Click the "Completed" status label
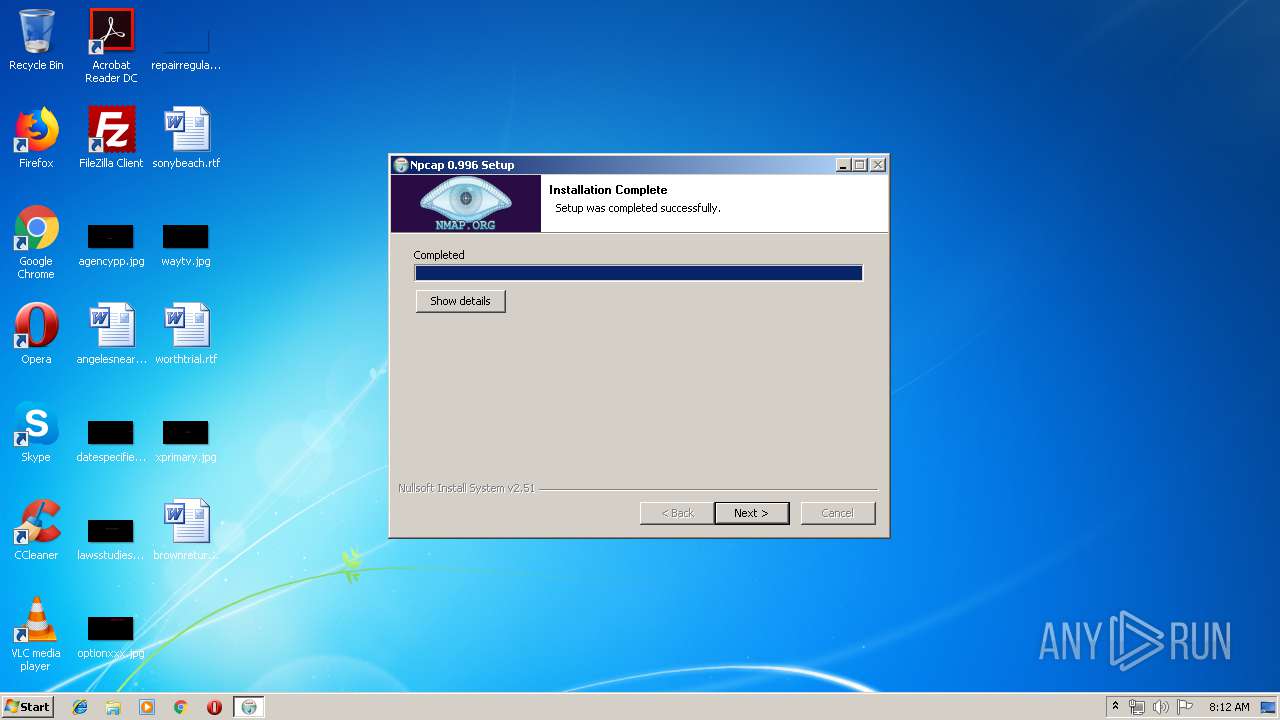Image resolution: width=1280 pixels, height=720 pixels. (439, 255)
